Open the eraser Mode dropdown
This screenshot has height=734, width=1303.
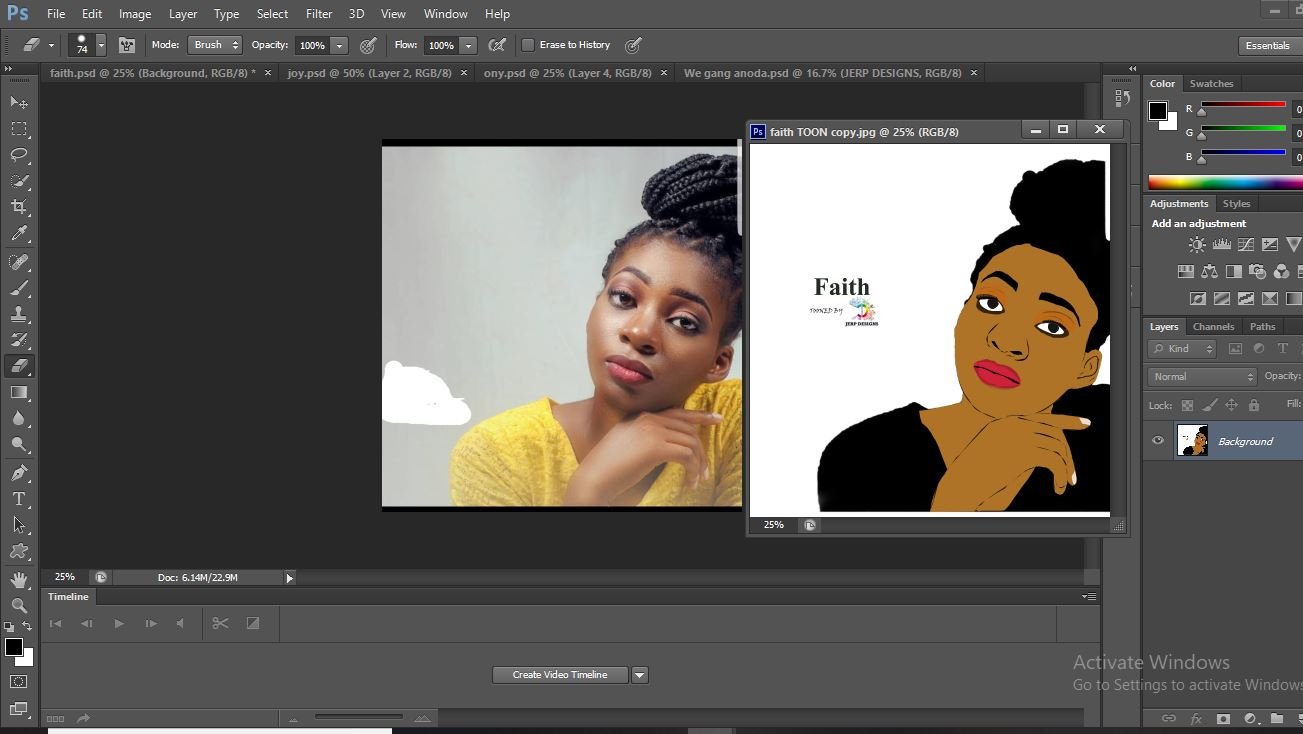pos(215,45)
